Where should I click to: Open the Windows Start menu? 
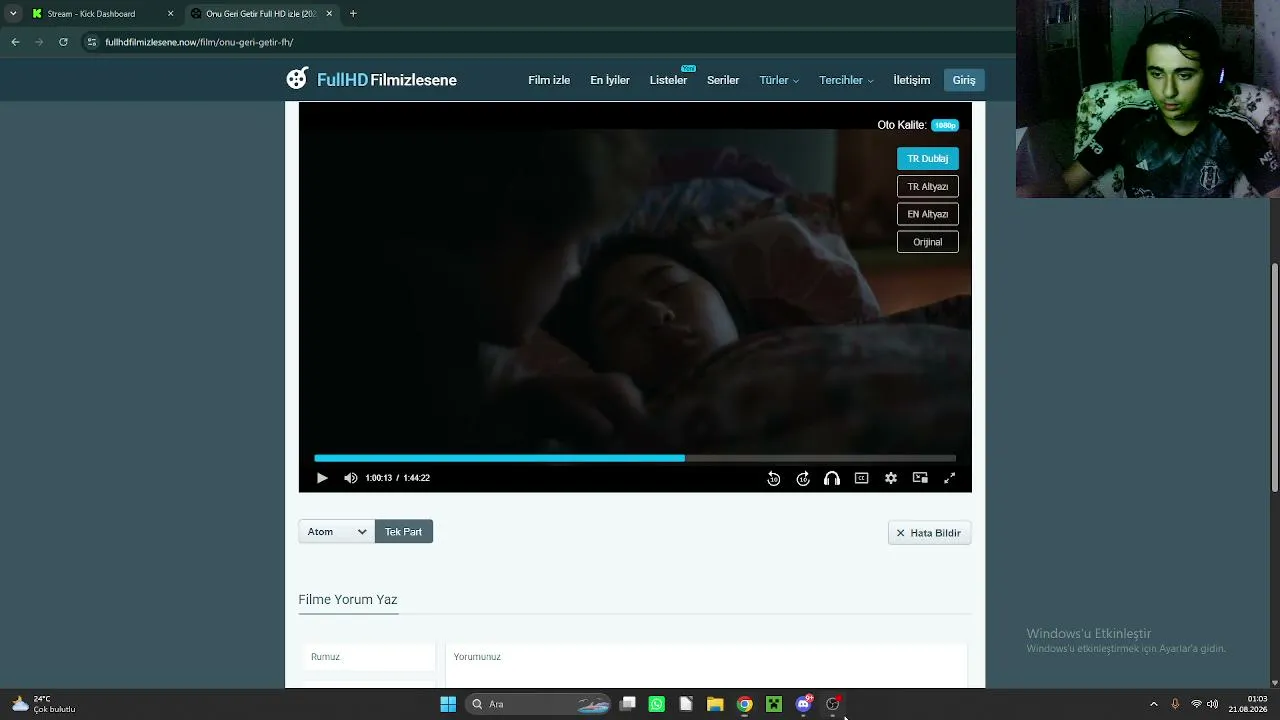[x=448, y=704]
